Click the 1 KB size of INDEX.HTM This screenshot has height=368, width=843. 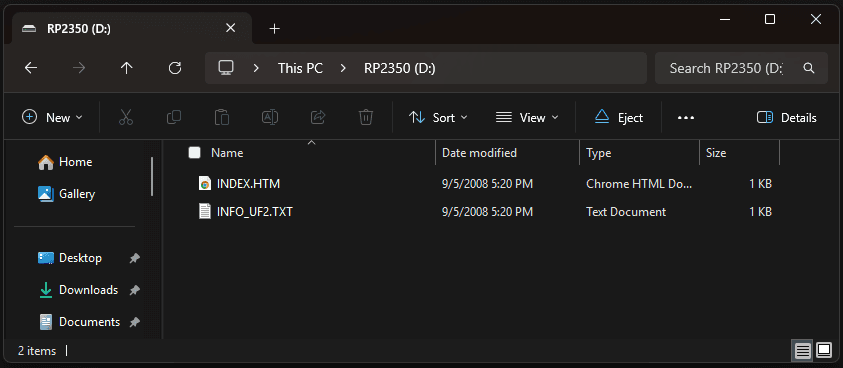click(x=760, y=184)
